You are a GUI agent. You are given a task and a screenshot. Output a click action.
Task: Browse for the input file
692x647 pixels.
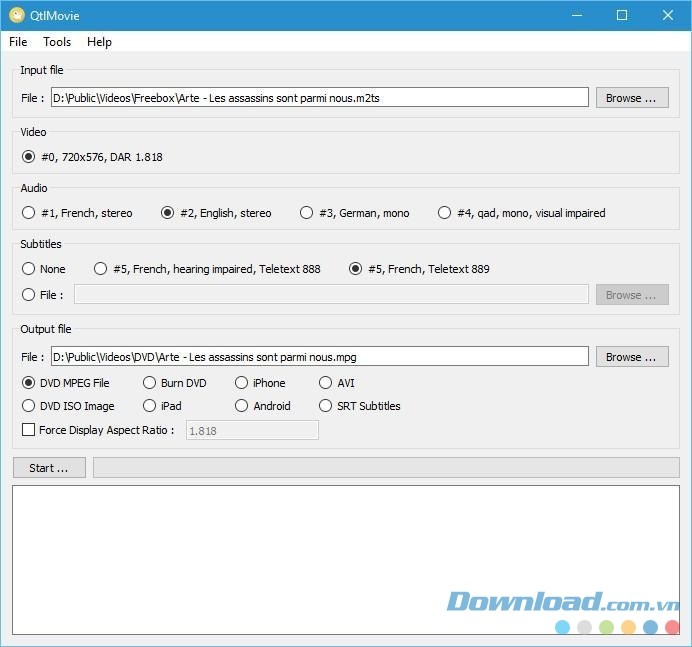632,98
